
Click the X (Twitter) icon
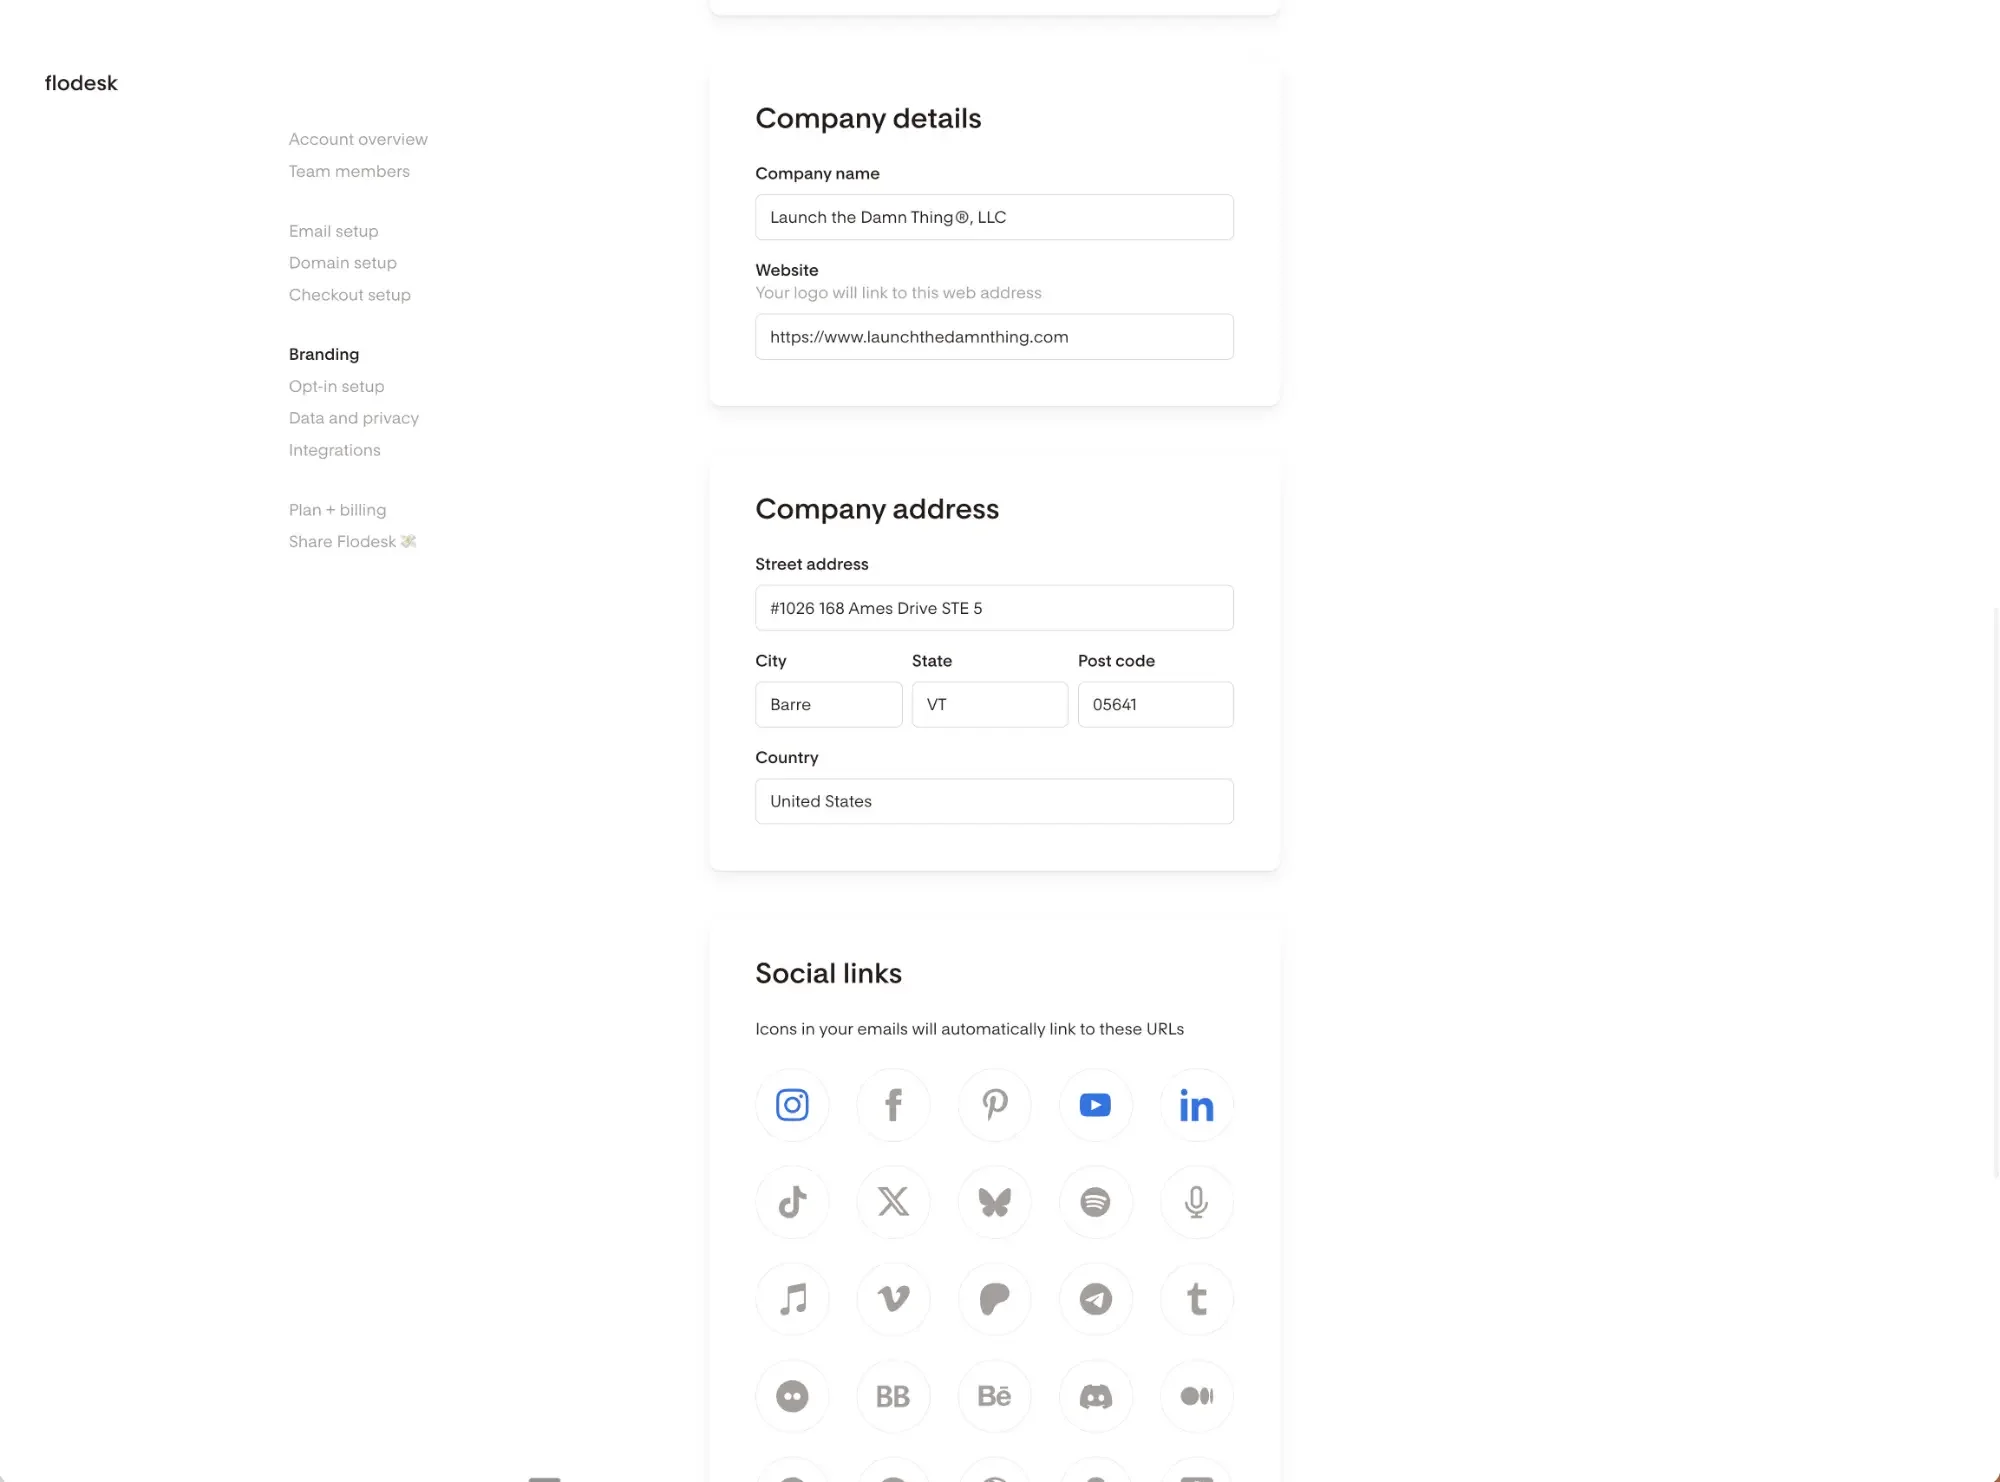point(893,1202)
